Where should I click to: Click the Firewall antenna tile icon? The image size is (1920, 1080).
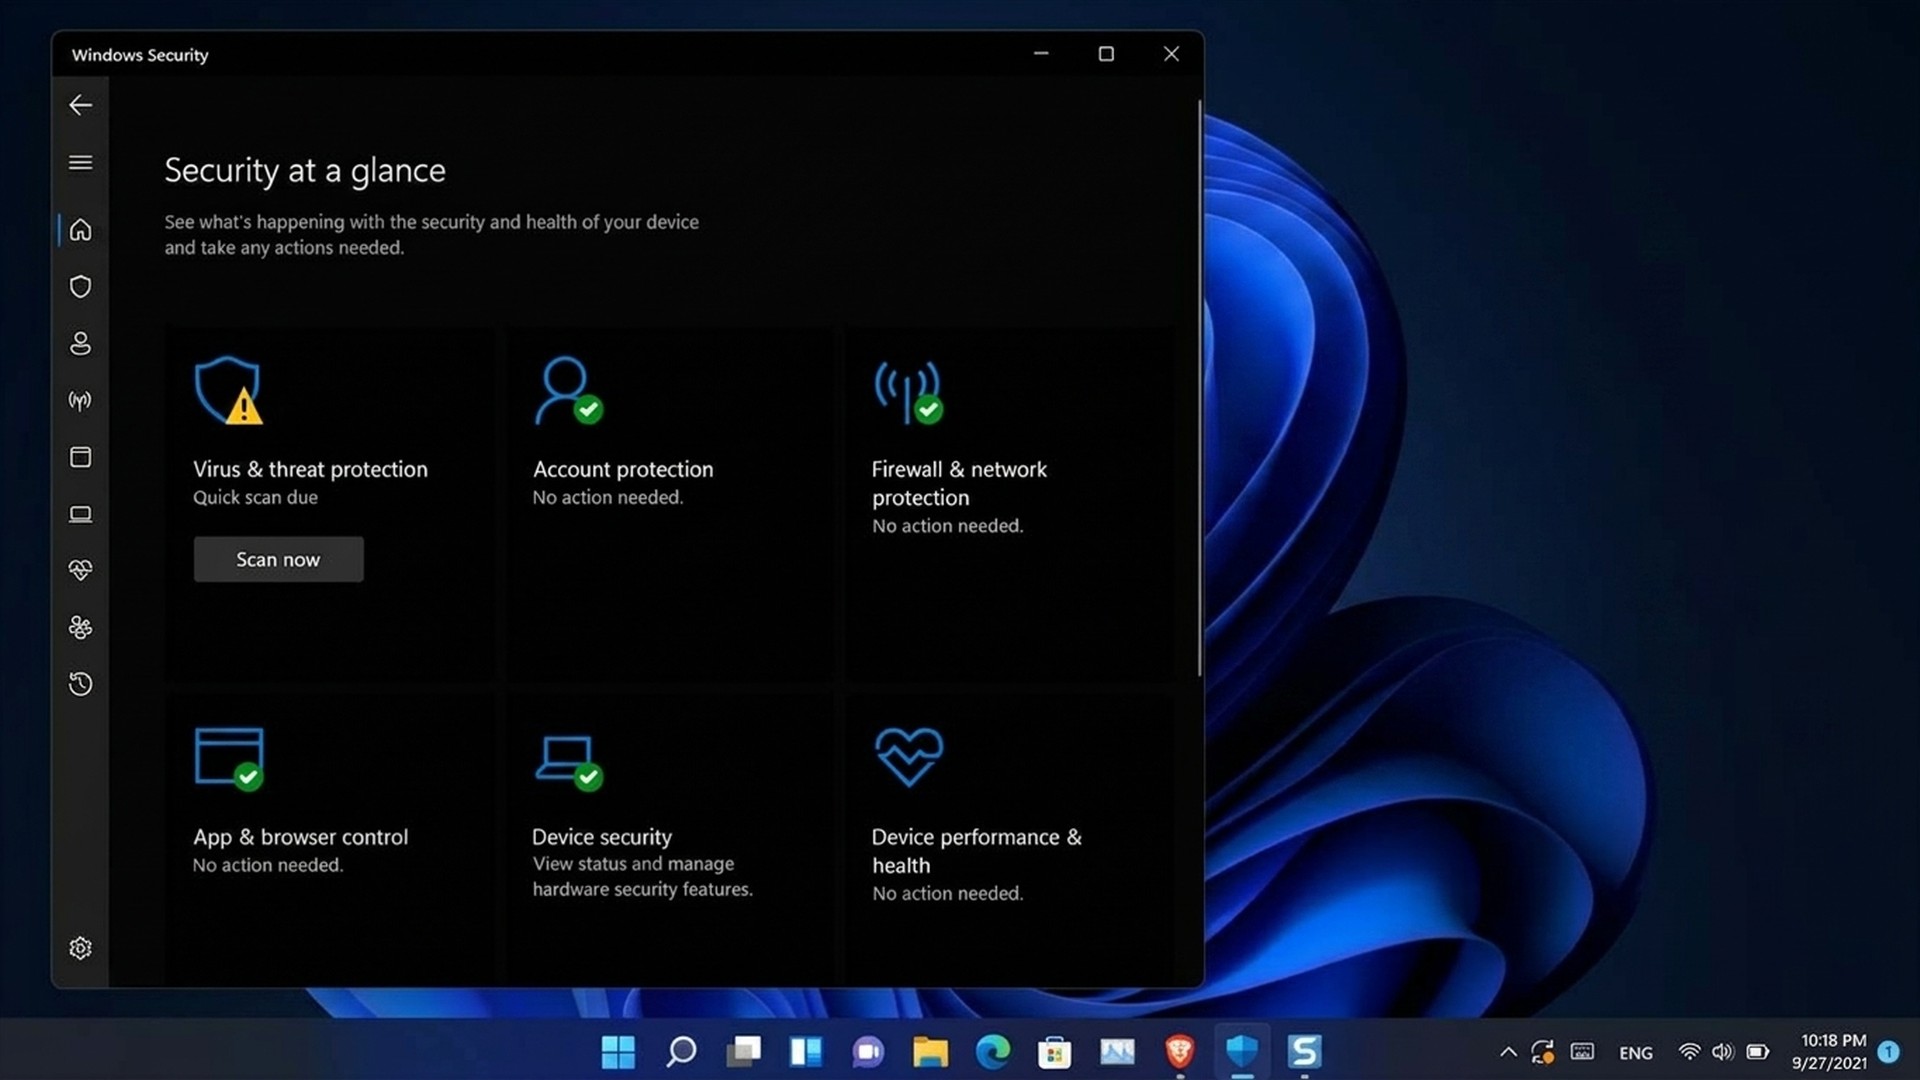908,392
